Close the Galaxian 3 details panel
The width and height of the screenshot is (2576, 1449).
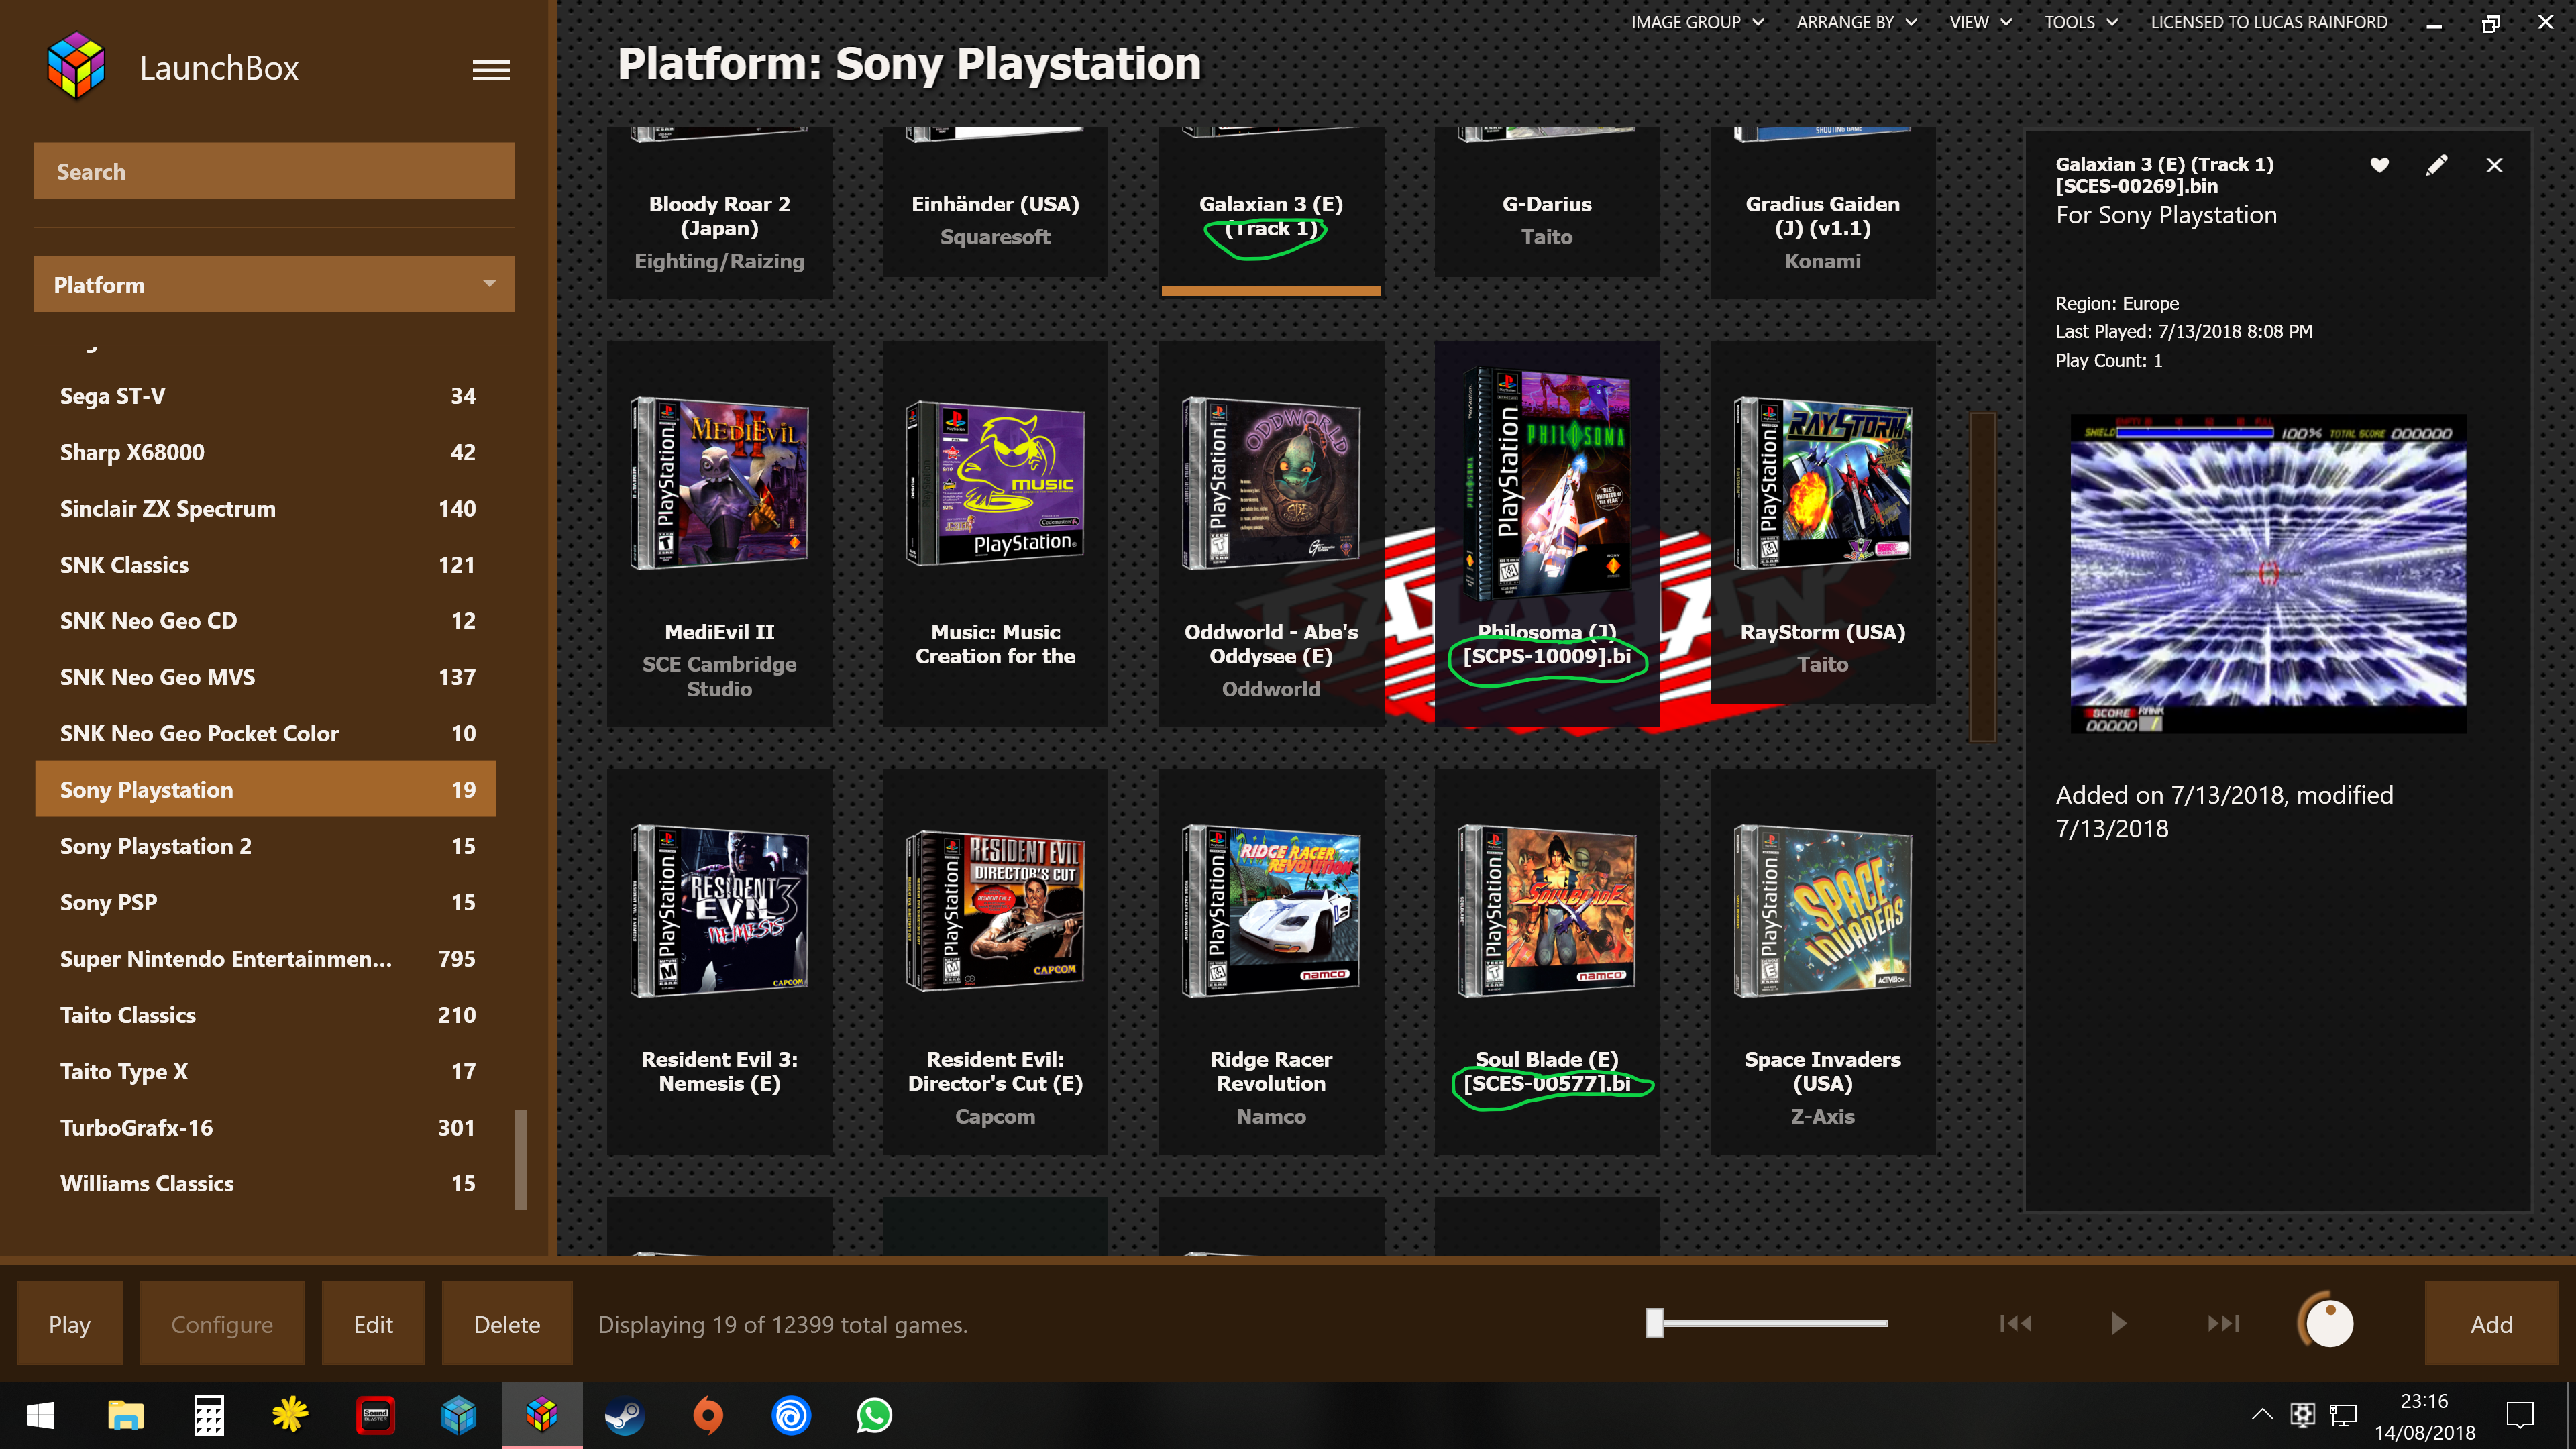2494,165
